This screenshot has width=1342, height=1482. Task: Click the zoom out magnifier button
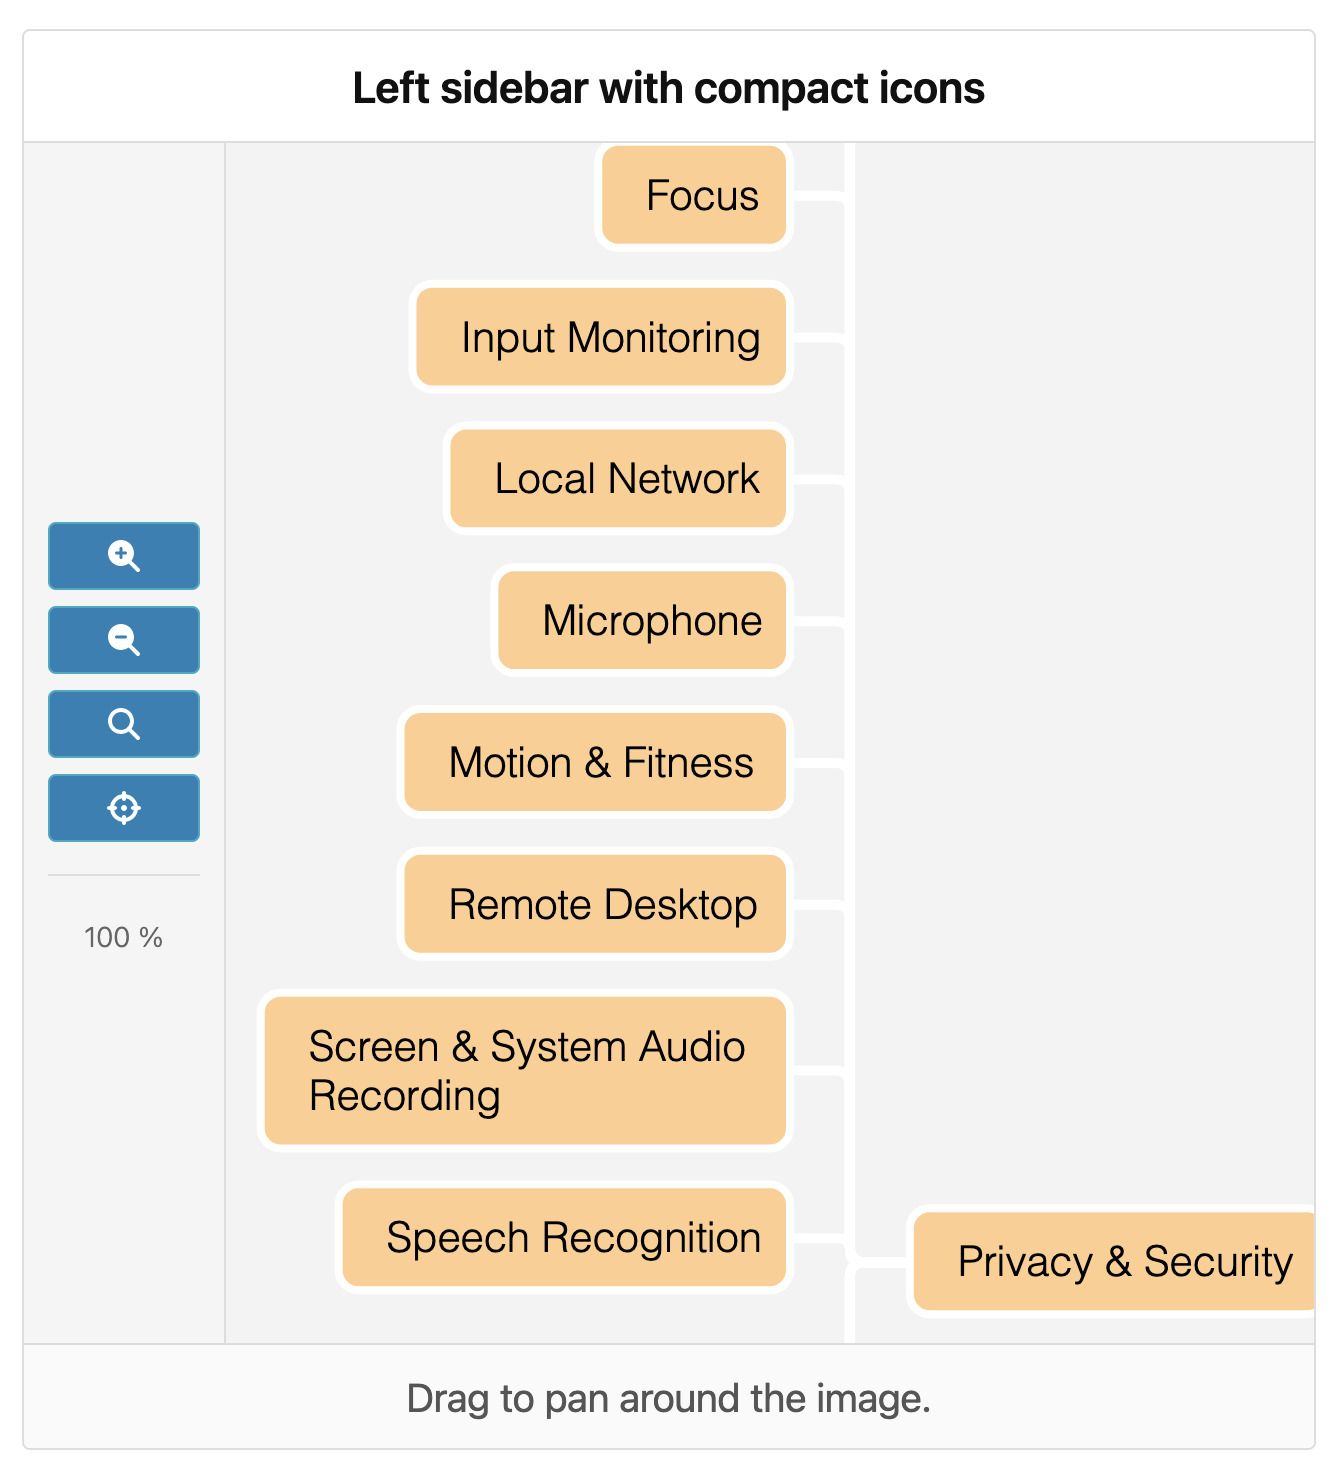tap(124, 640)
